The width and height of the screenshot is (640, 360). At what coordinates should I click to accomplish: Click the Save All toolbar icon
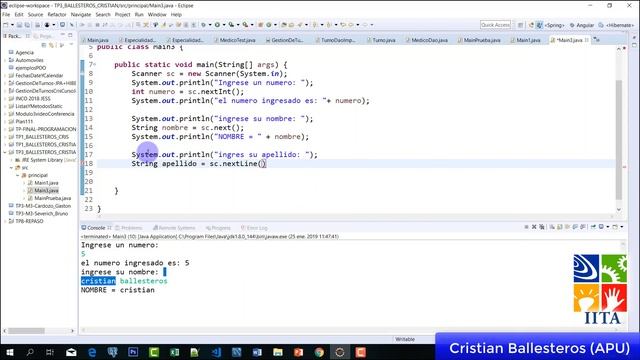(x=27, y=25)
